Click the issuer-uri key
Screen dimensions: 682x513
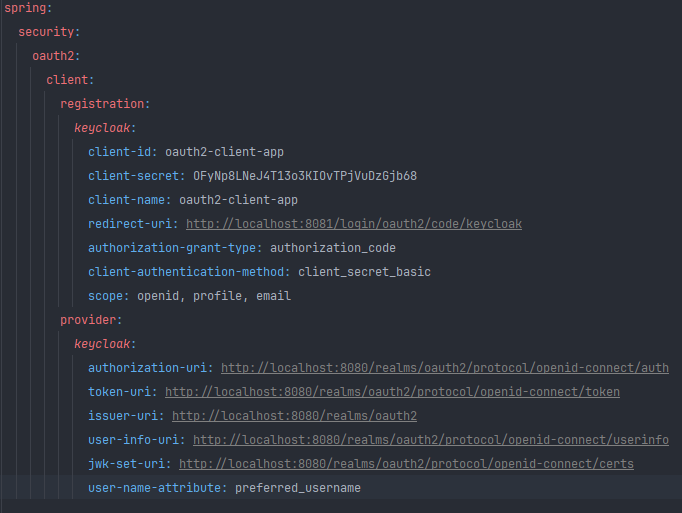123,415
